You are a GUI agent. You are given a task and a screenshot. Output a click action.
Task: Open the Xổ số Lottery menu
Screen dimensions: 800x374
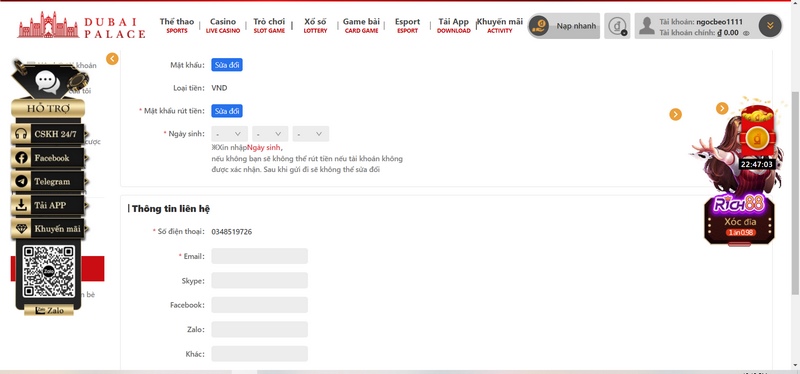(x=315, y=26)
